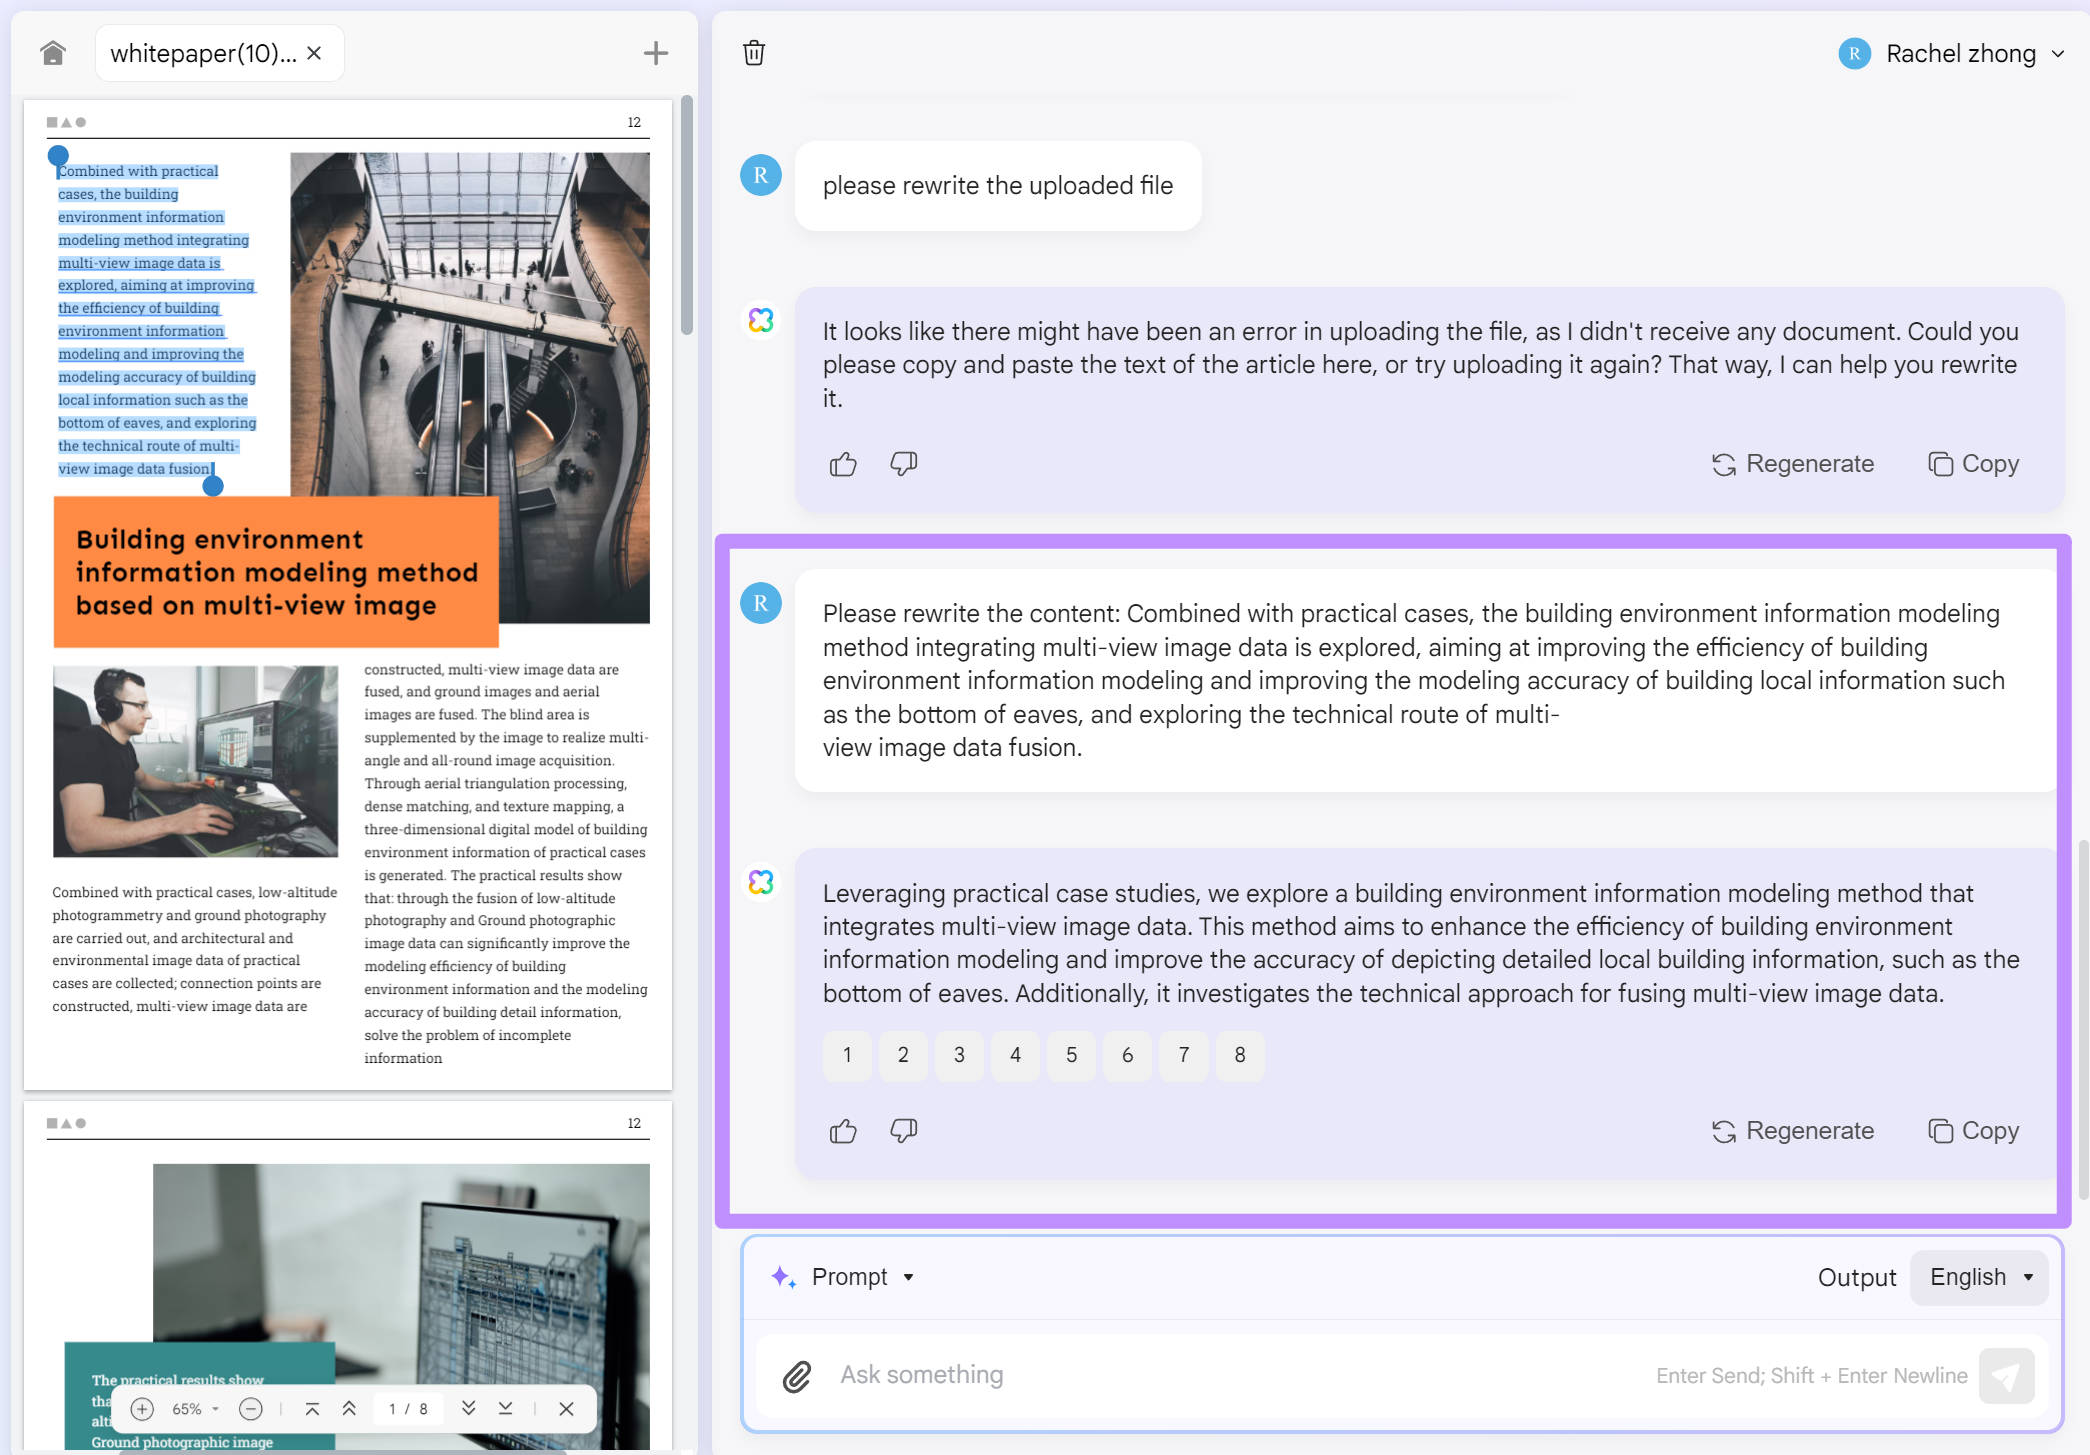Zoom out of the PDF with the minus button

pyautogui.click(x=251, y=1408)
